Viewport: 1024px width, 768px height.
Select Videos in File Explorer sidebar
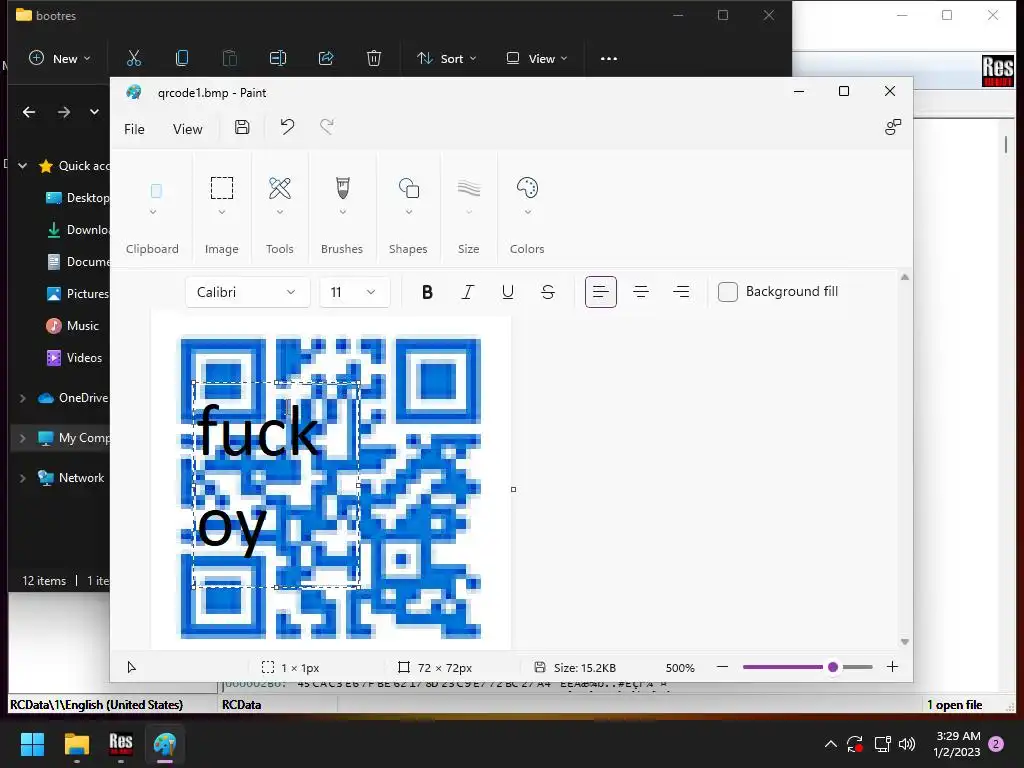[x=74, y=358]
